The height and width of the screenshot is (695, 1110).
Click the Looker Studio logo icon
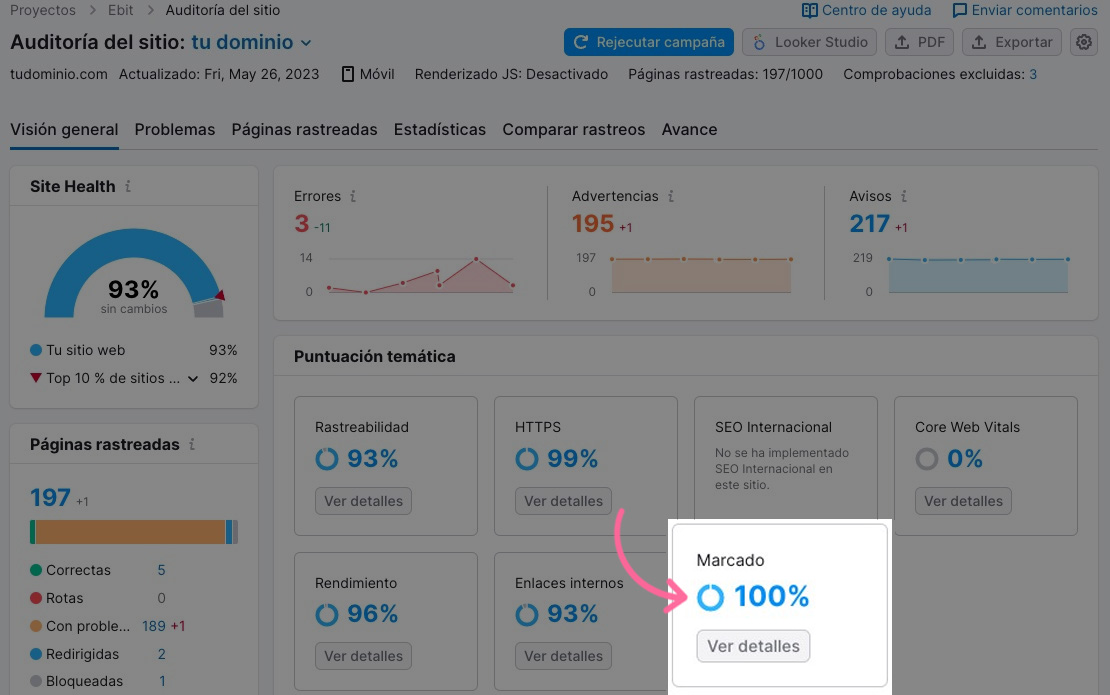760,42
